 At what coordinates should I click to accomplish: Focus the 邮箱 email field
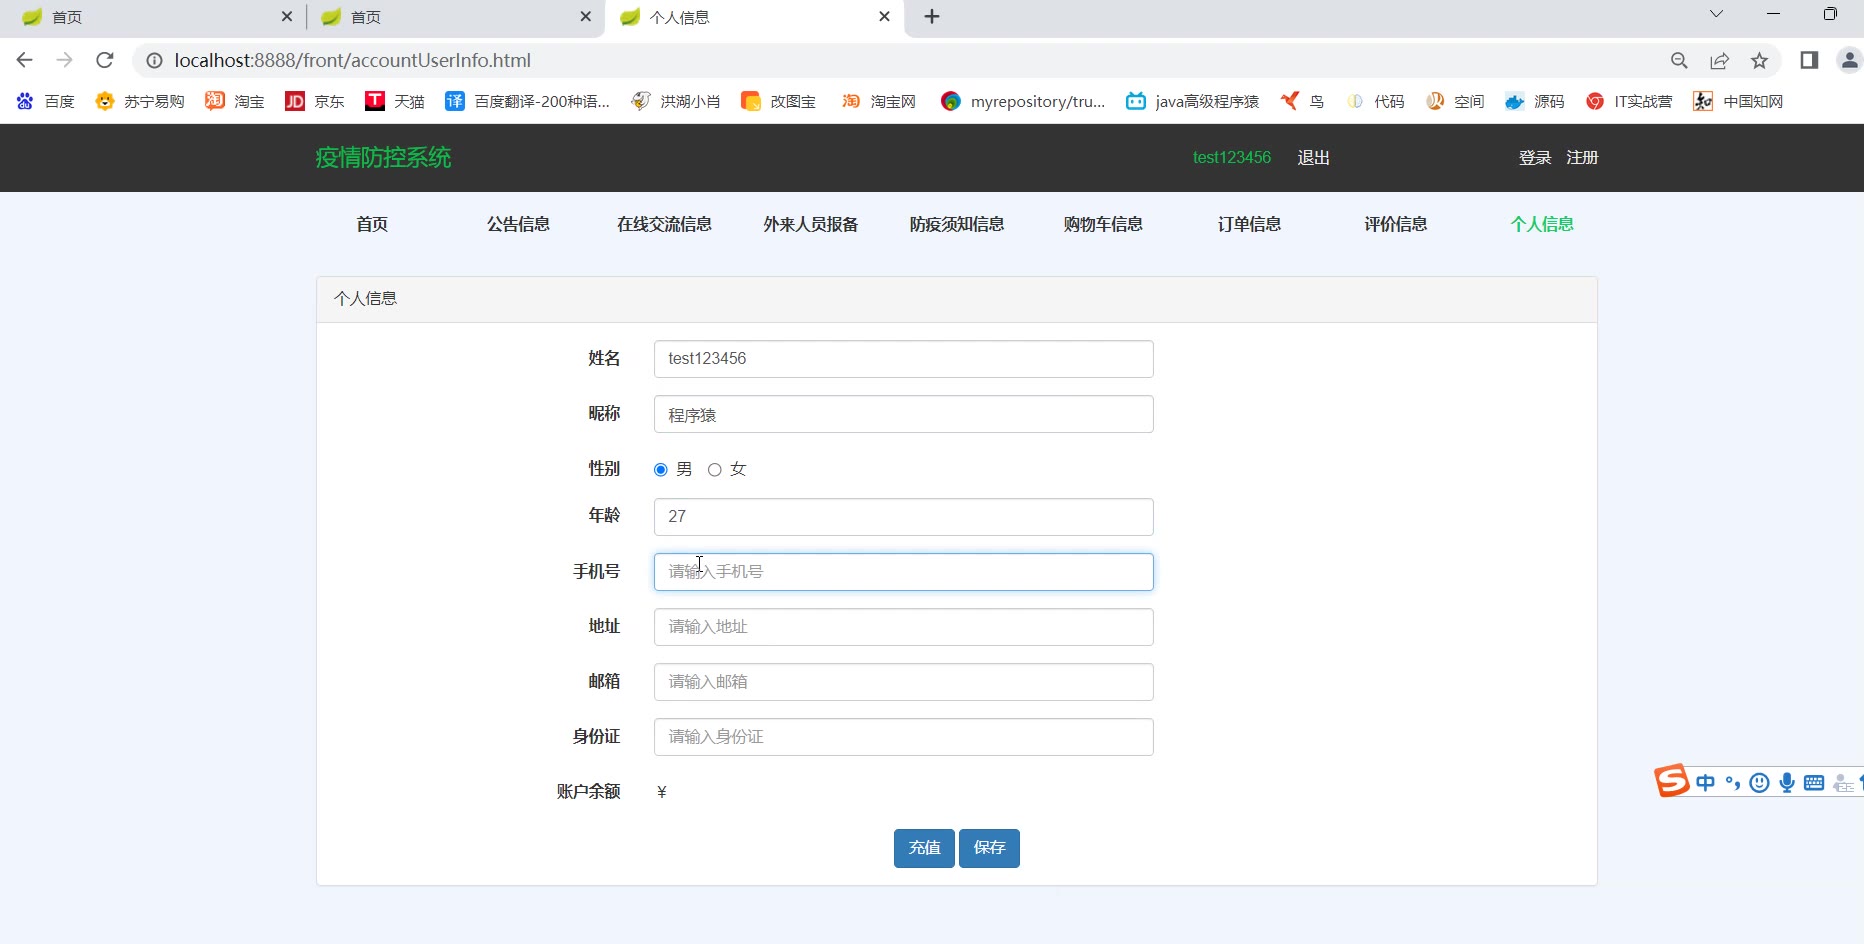tap(904, 682)
